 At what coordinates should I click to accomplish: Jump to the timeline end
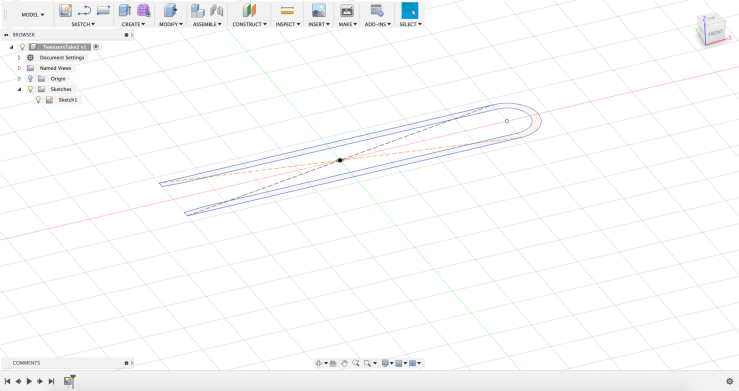51,381
